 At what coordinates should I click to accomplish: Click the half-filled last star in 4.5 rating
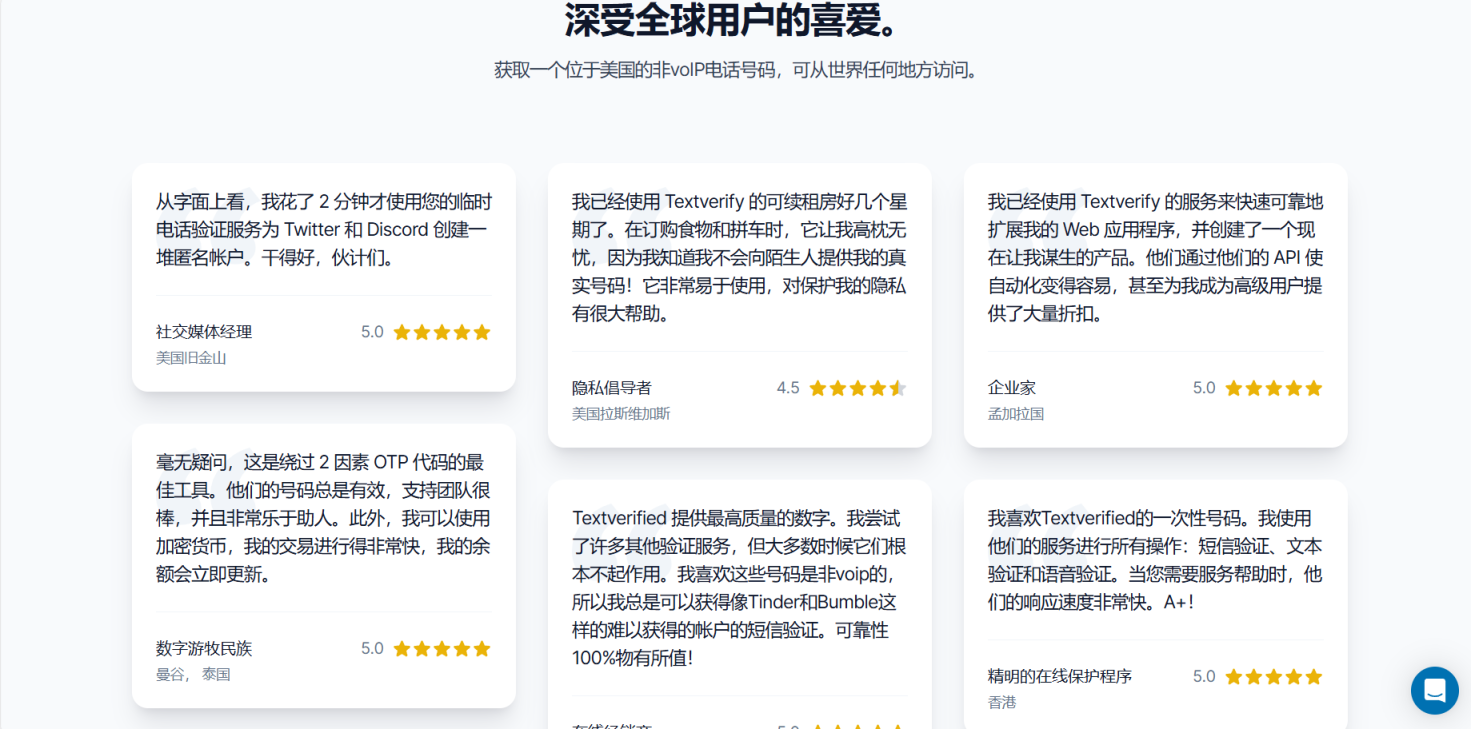point(898,388)
